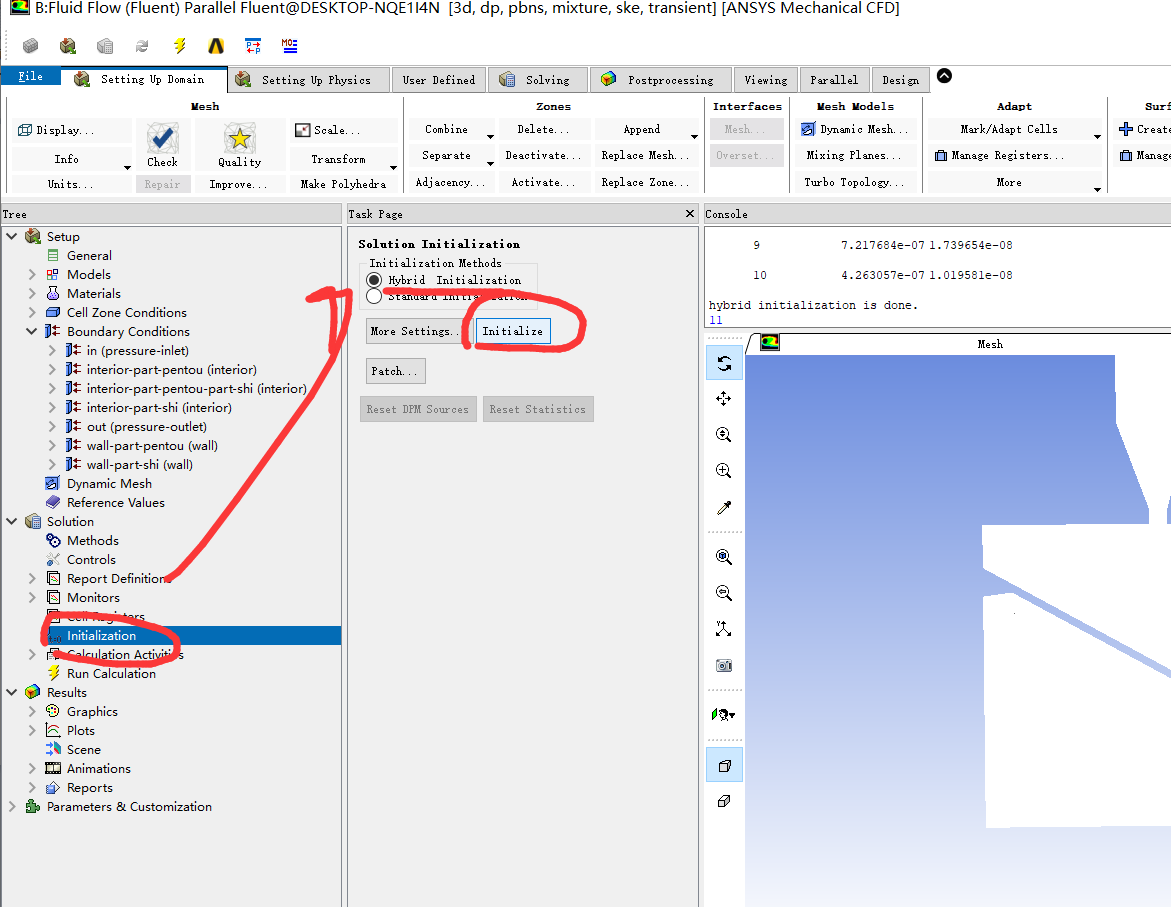Open the File menu

(x=31, y=76)
